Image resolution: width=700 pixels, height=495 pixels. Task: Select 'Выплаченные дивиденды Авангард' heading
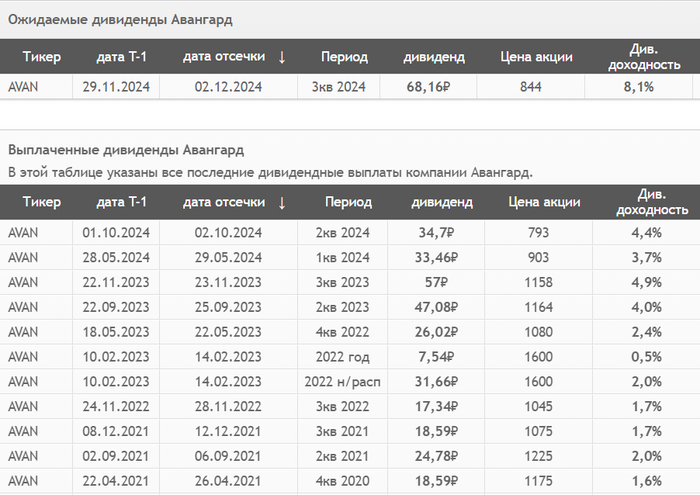[126, 150]
